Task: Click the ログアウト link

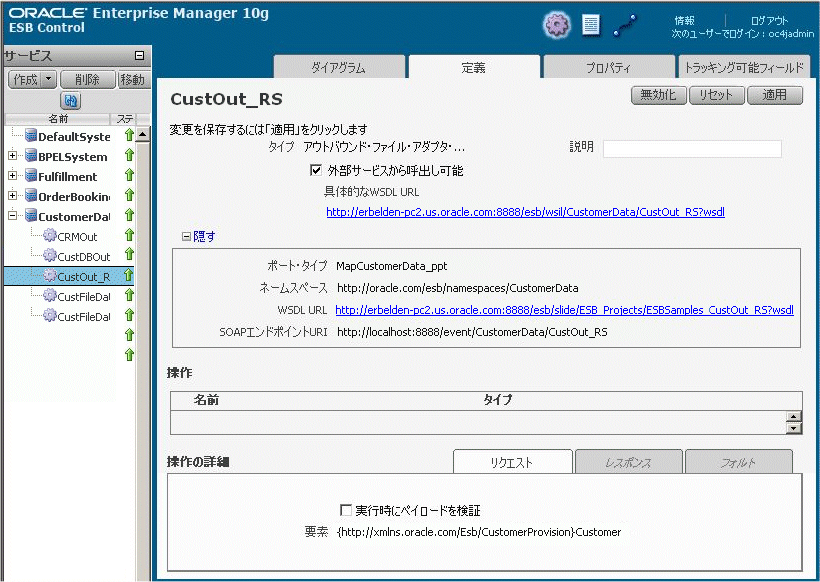Action: tap(769, 20)
